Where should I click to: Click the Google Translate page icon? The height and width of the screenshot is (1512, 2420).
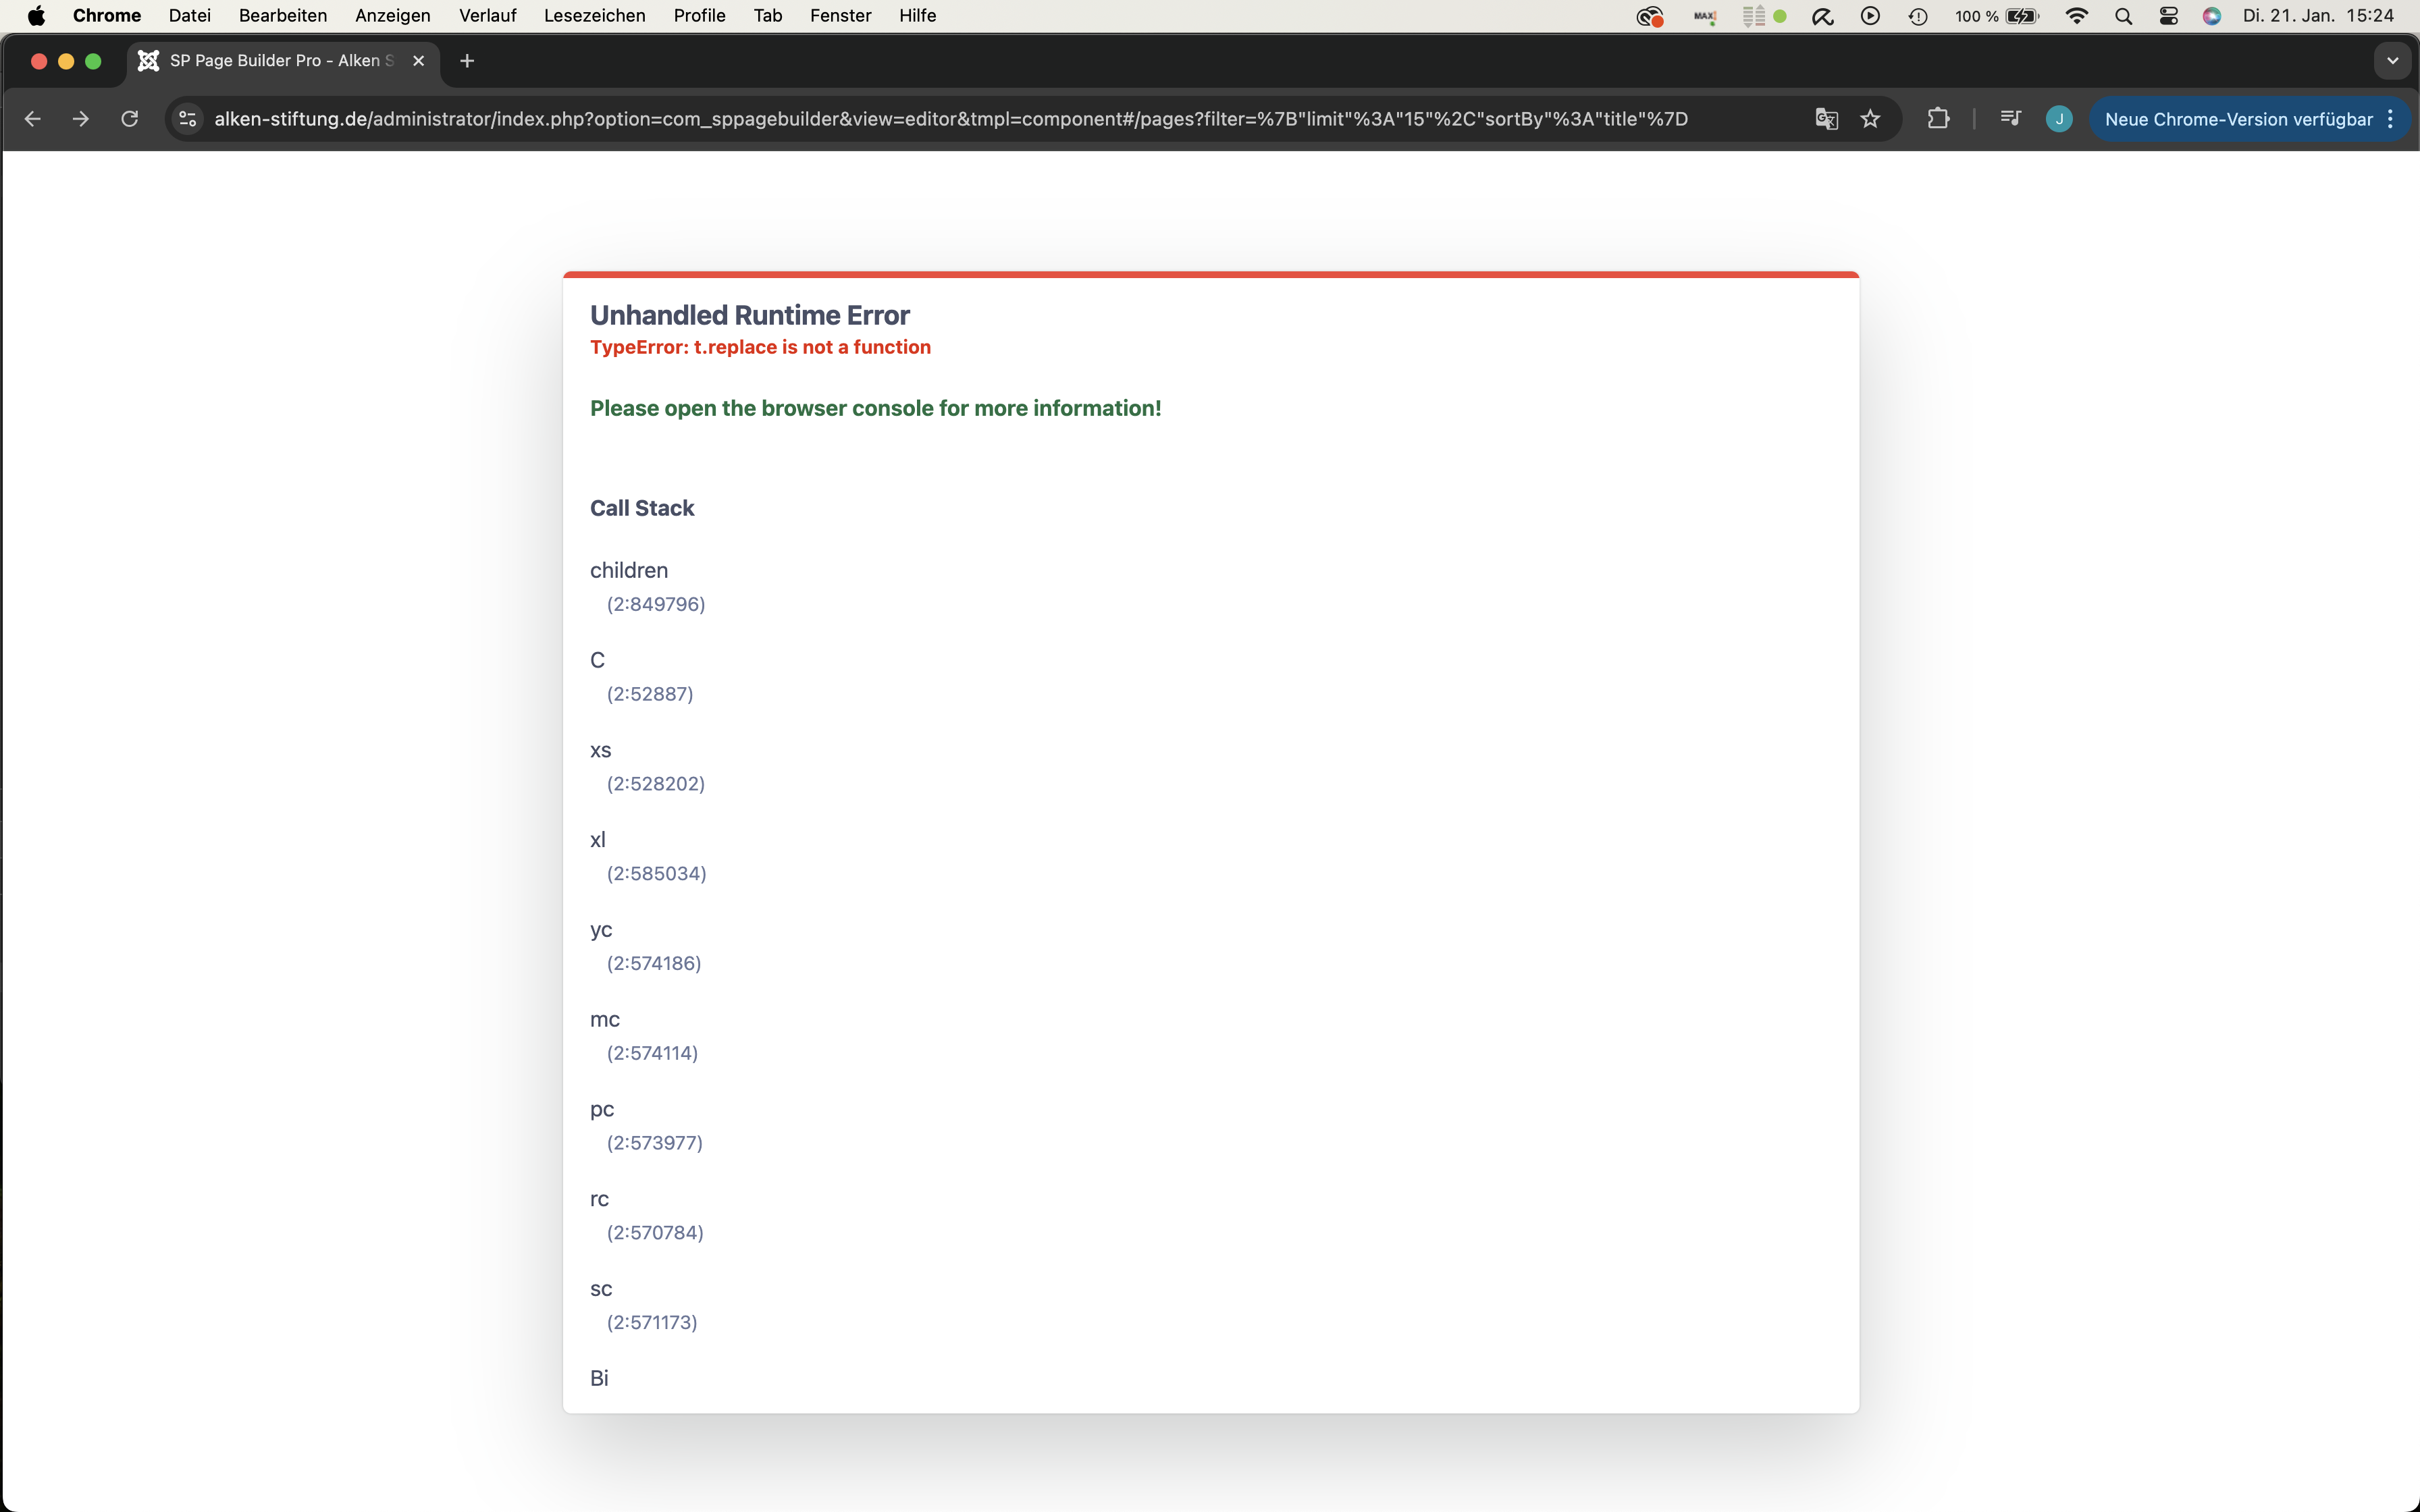pyautogui.click(x=1826, y=119)
